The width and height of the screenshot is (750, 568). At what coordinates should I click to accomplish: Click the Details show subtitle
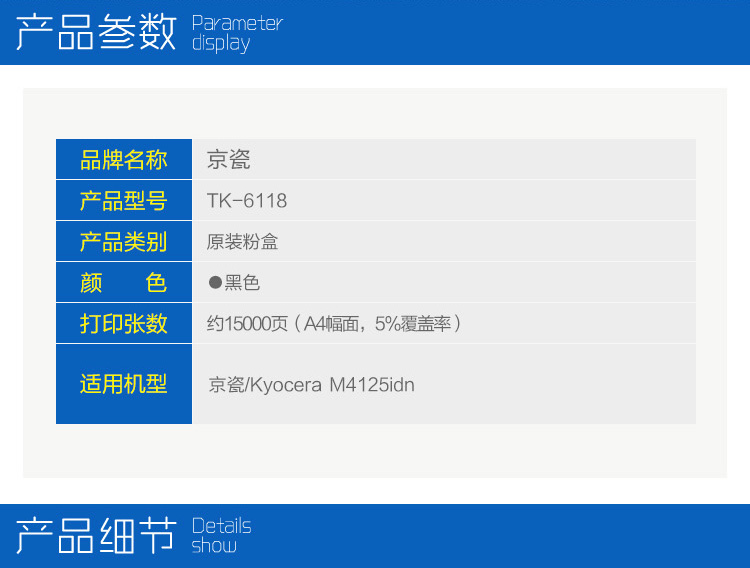(221, 535)
